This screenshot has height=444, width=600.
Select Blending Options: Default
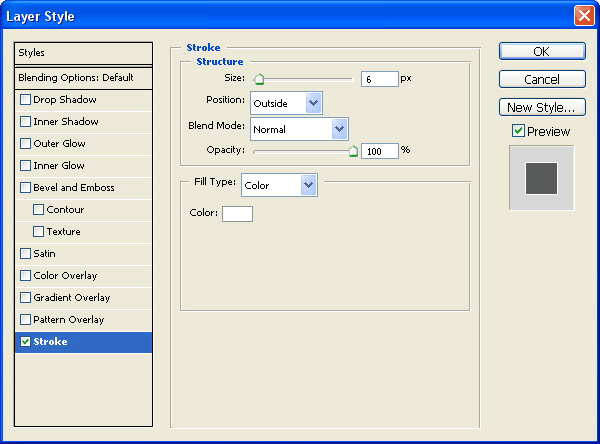[83, 77]
